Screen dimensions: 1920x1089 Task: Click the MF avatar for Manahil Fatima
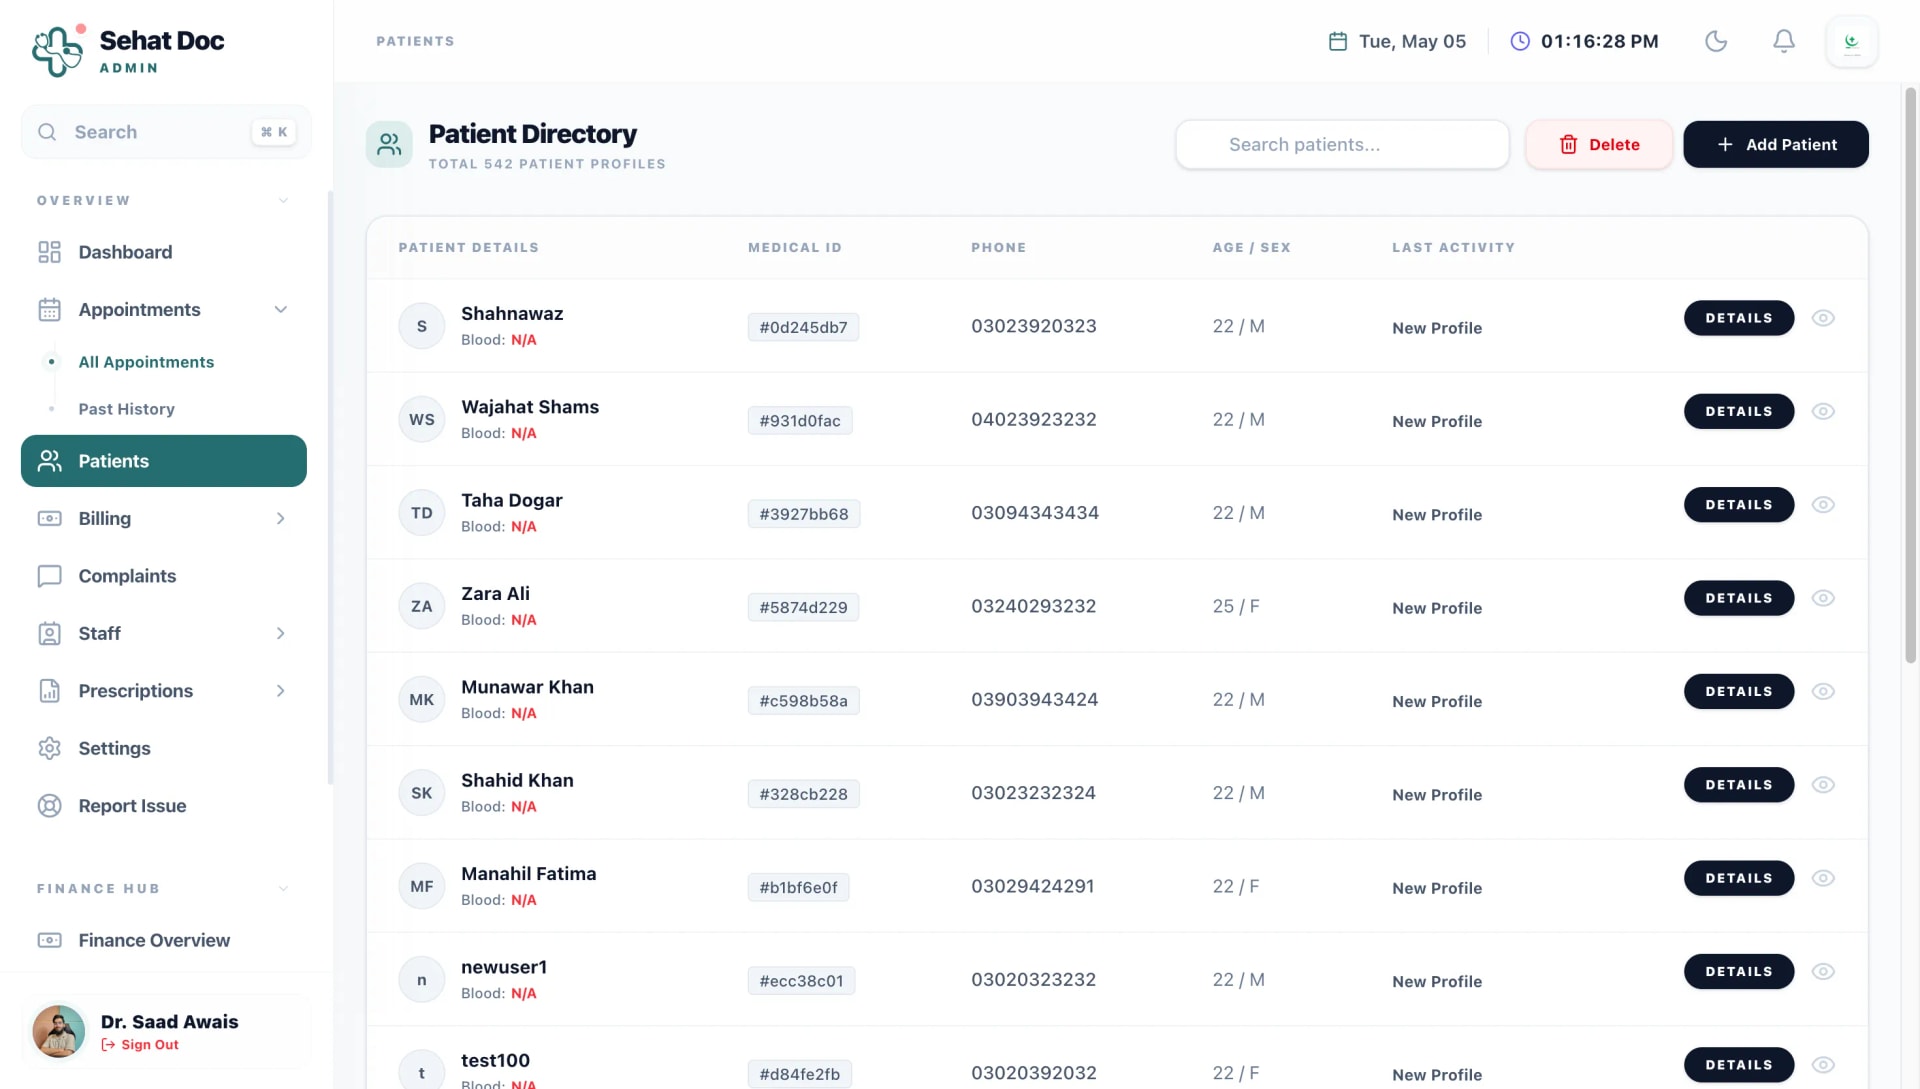(x=422, y=886)
